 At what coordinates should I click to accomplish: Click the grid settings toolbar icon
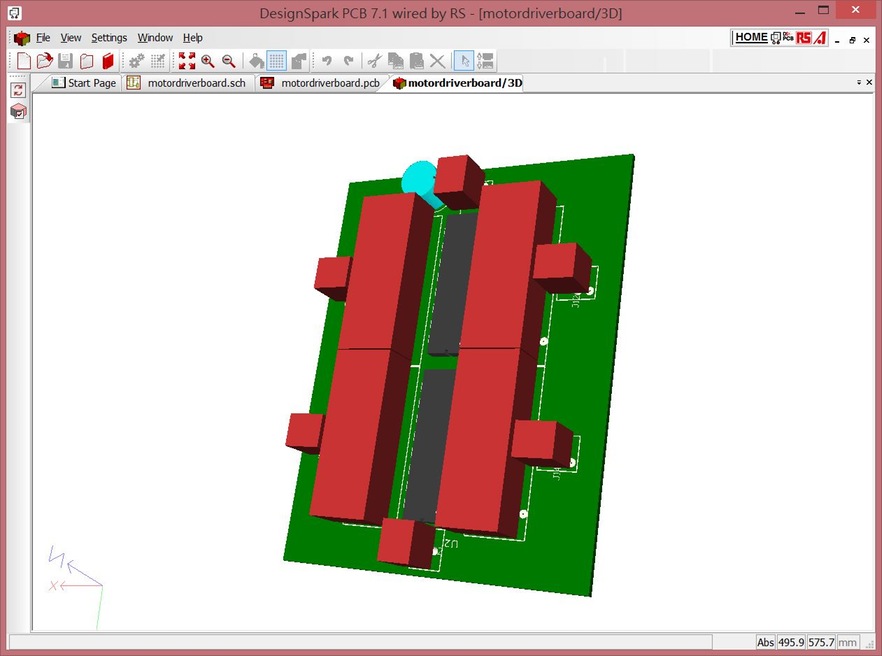pos(158,61)
